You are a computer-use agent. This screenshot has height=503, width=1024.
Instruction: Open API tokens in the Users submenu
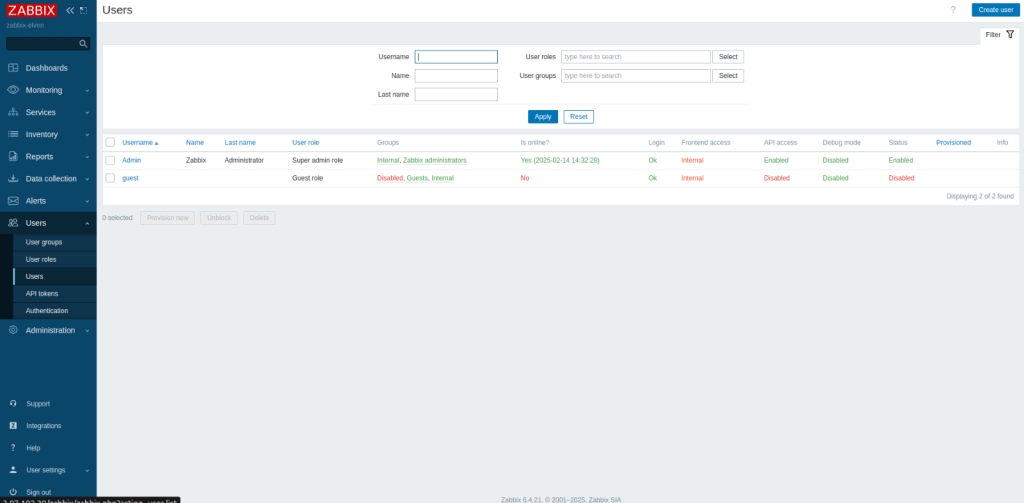42,293
